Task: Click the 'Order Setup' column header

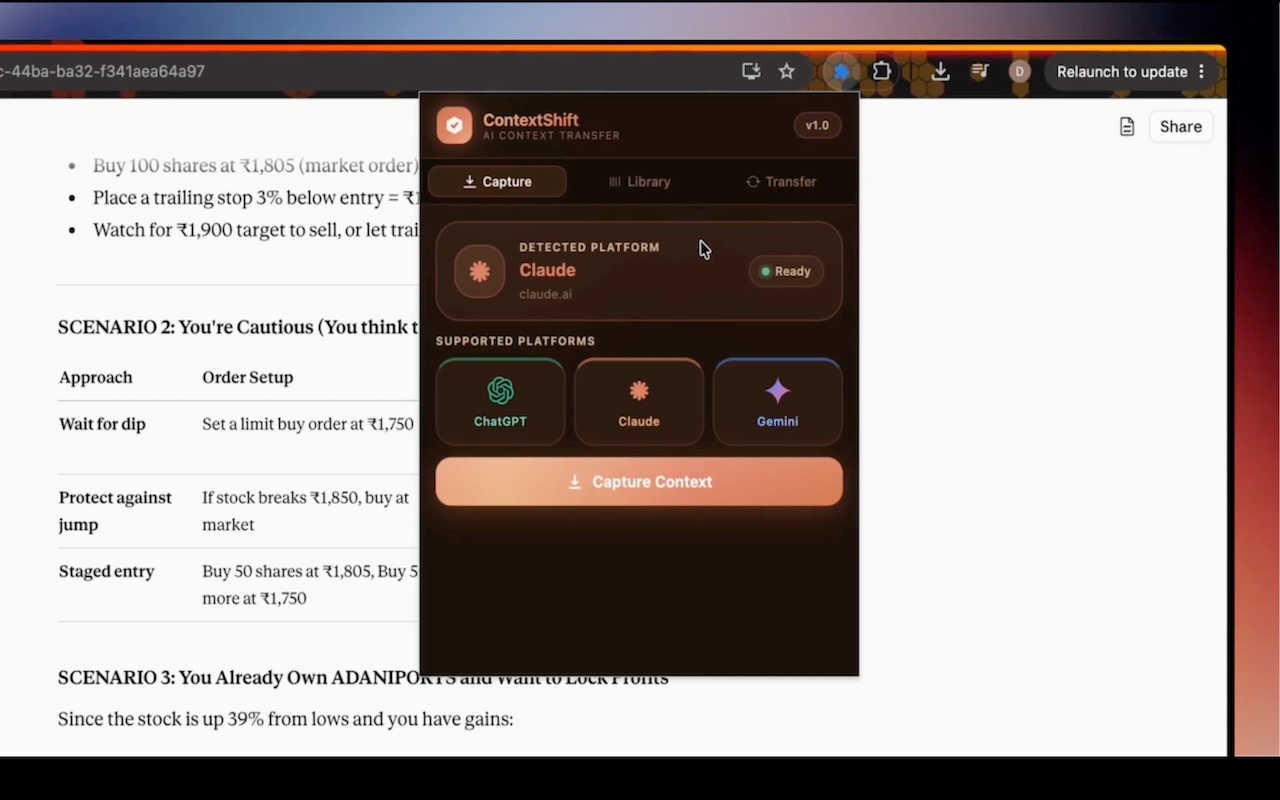Action: click(248, 378)
